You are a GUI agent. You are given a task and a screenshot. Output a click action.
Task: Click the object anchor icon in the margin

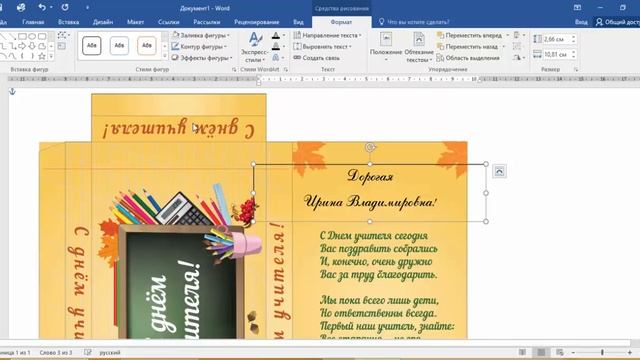[12, 92]
